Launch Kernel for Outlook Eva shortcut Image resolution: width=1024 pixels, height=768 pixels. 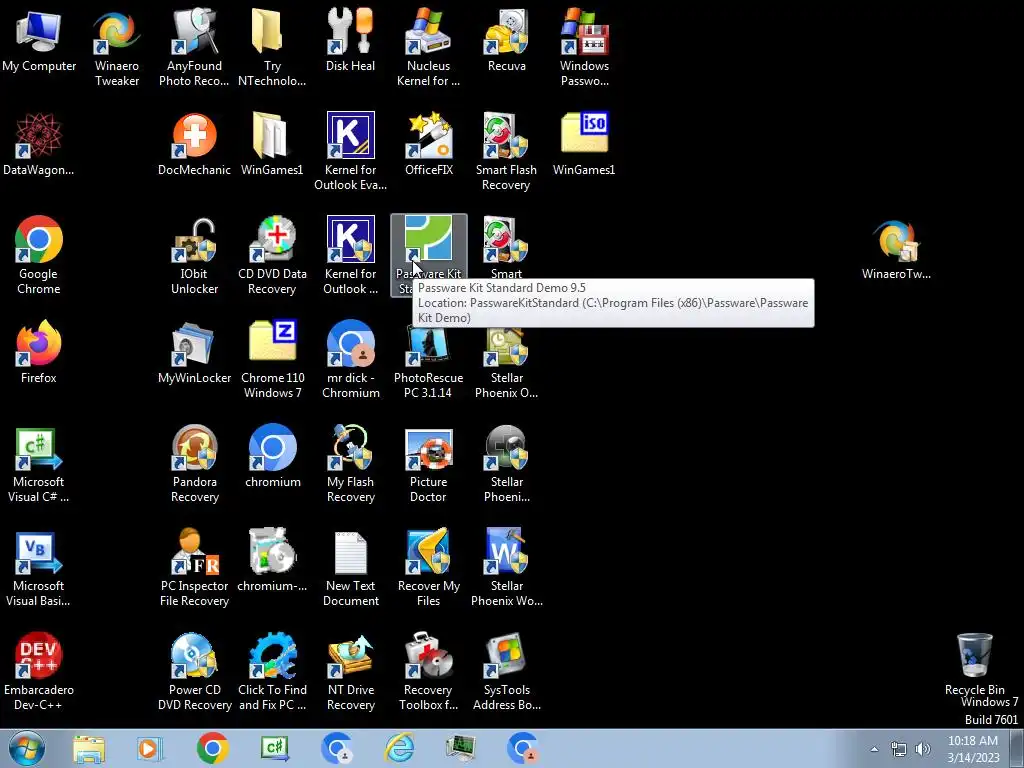tap(350, 152)
